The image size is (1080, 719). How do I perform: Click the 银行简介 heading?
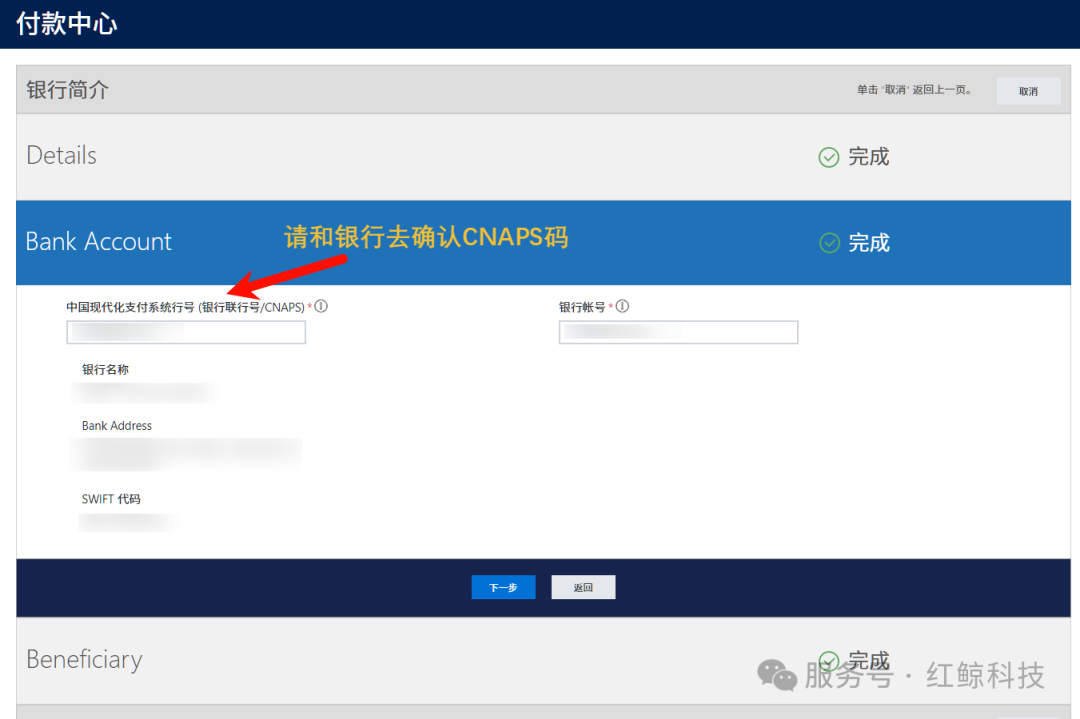pyautogui.click(x=68, y=90)
